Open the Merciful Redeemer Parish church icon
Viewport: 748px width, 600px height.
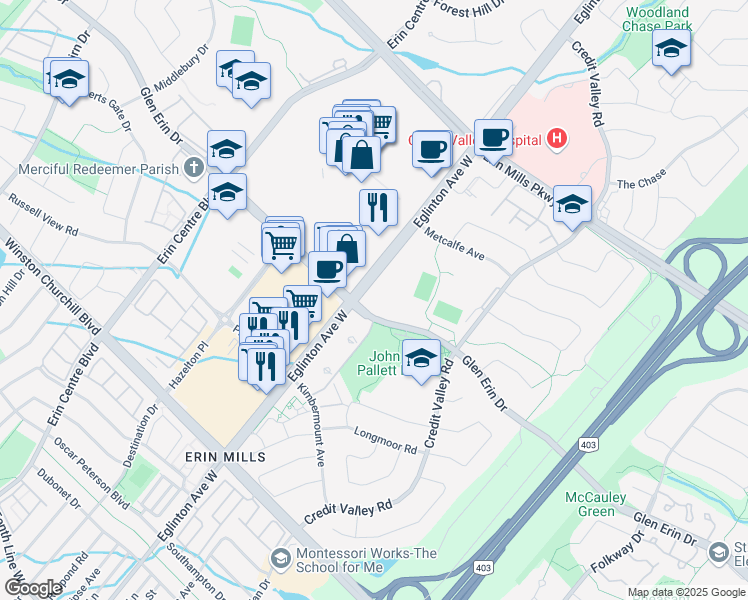pos(194,168)
